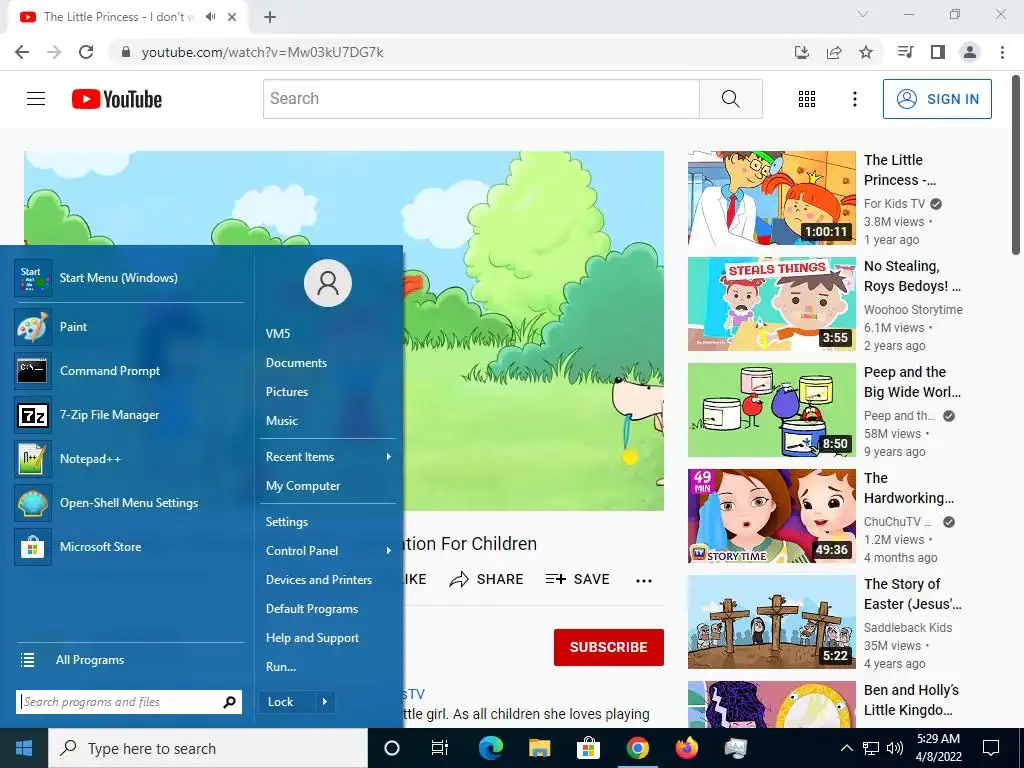Click the Task View taskbar icon
The width and height of the screenshot is (1024, 768).
coord(440,748)
